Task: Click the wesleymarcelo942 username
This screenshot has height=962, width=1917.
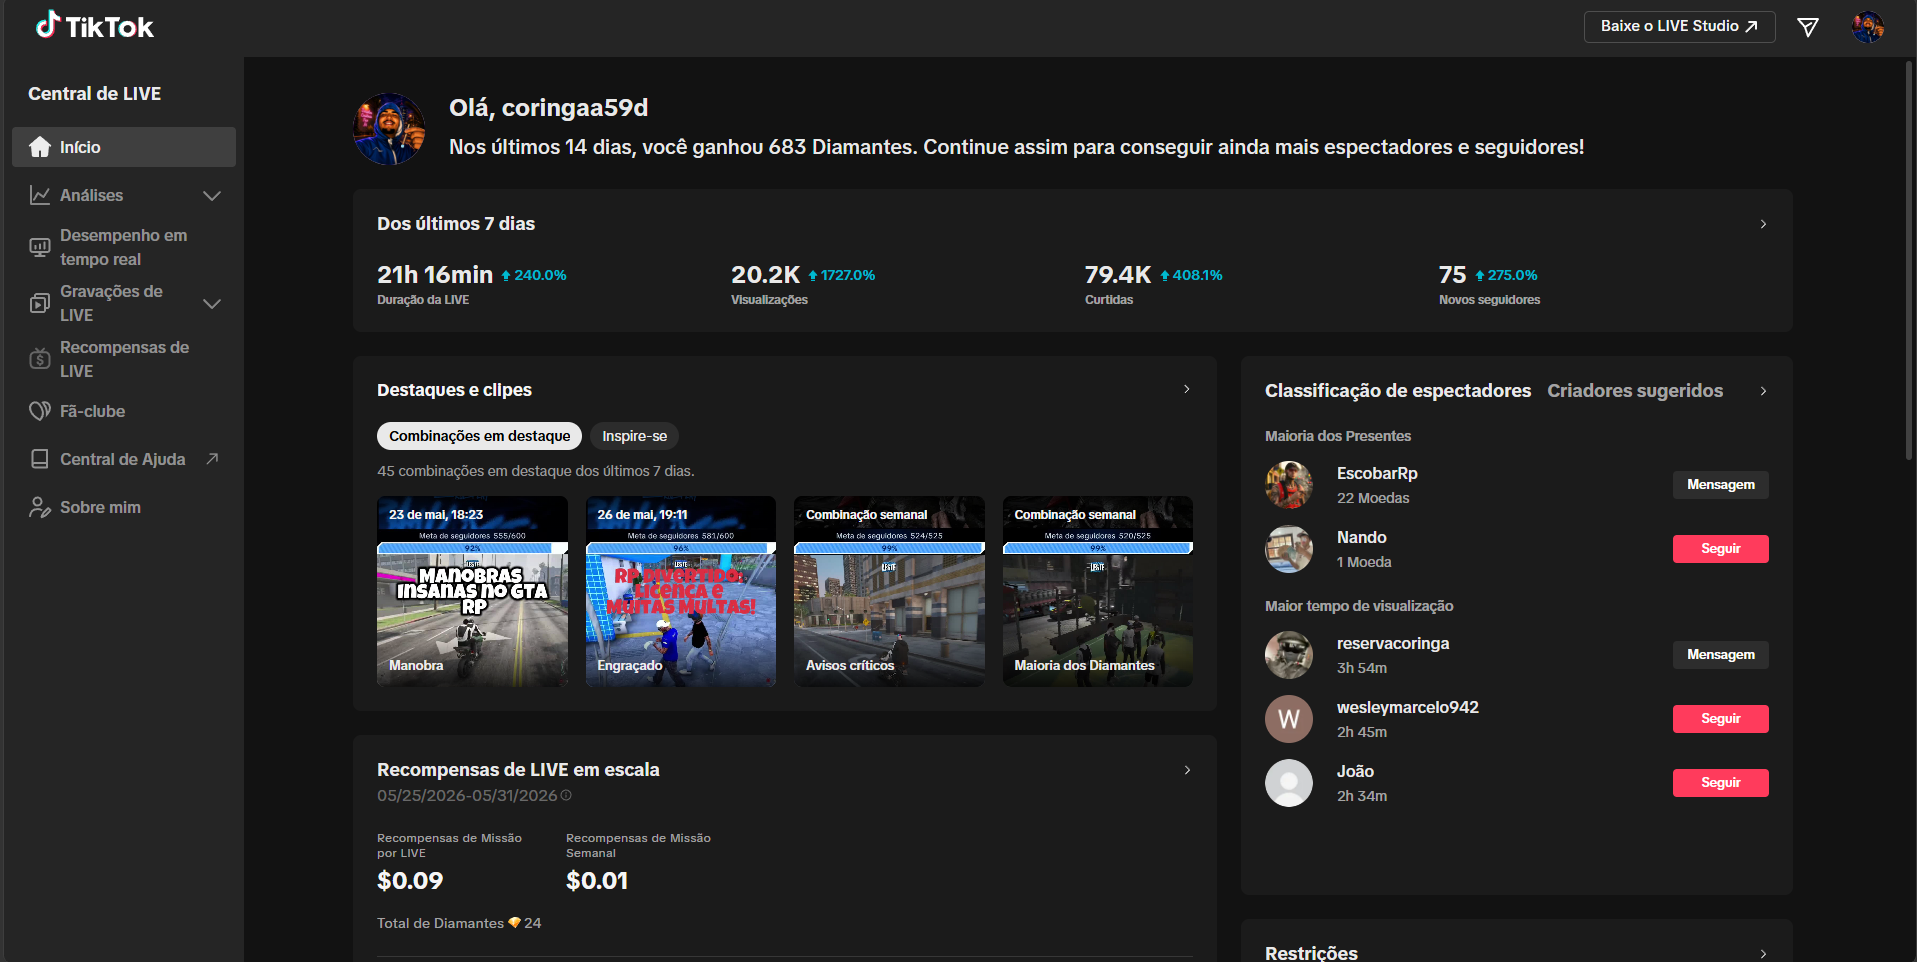Action: [x=1408, y=707]
